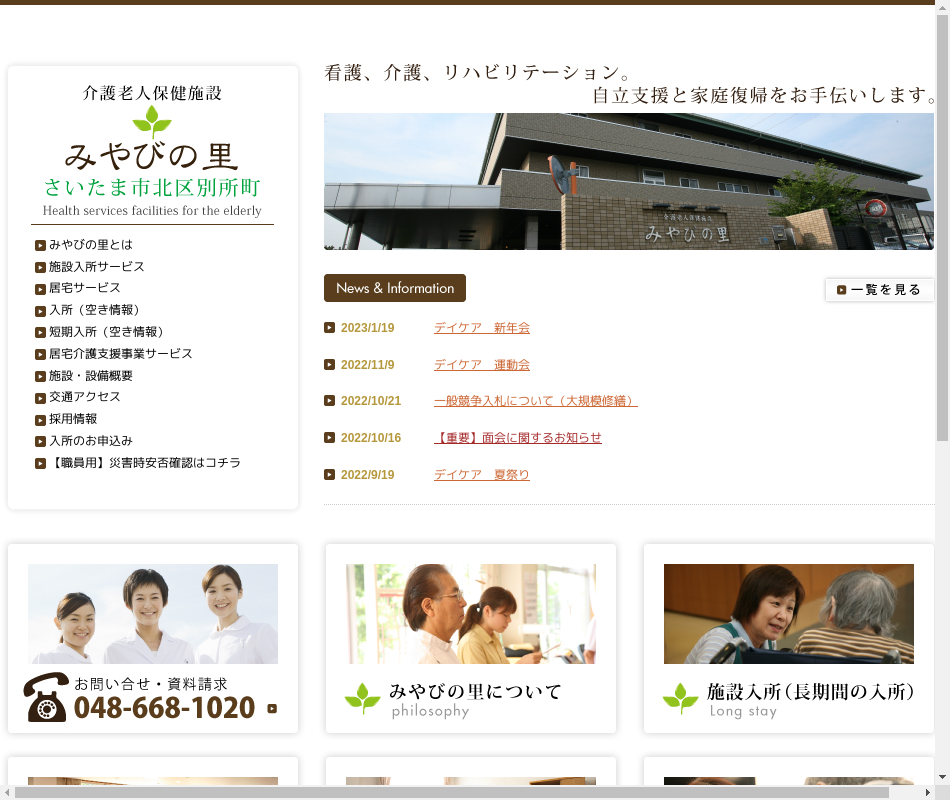
Task: Open 居宅介護支援事業サービス menu item
Action: [x=121, y=353]
